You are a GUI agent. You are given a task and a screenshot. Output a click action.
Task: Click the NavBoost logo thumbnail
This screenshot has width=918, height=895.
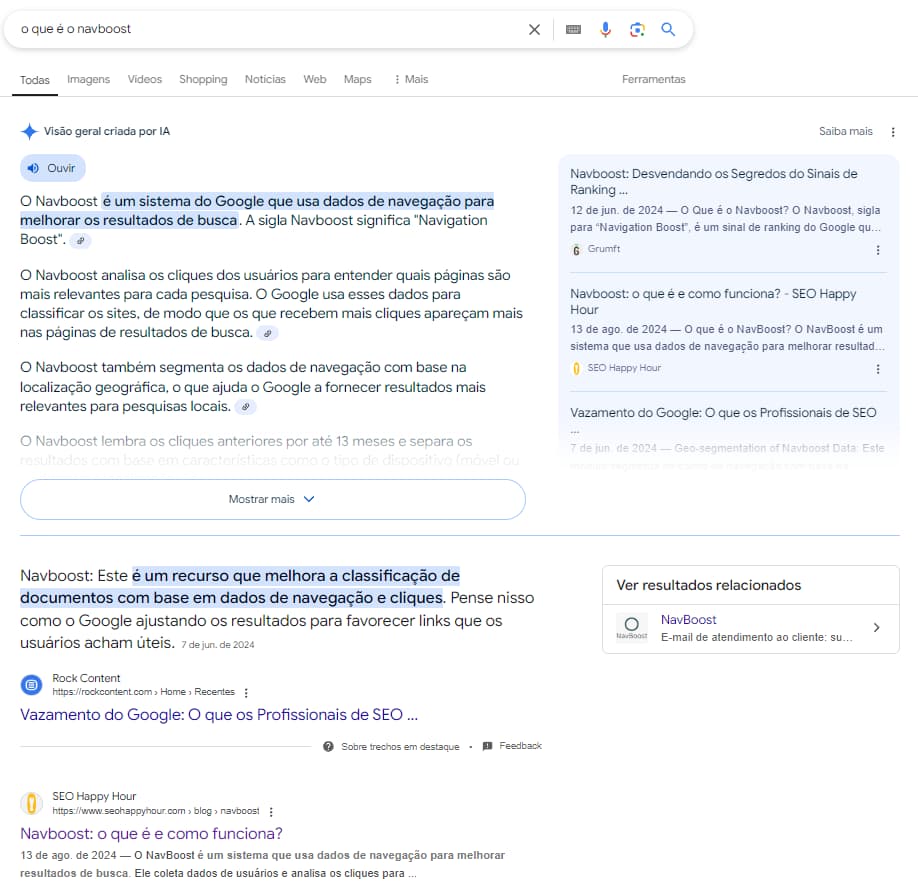coord(632,627)
